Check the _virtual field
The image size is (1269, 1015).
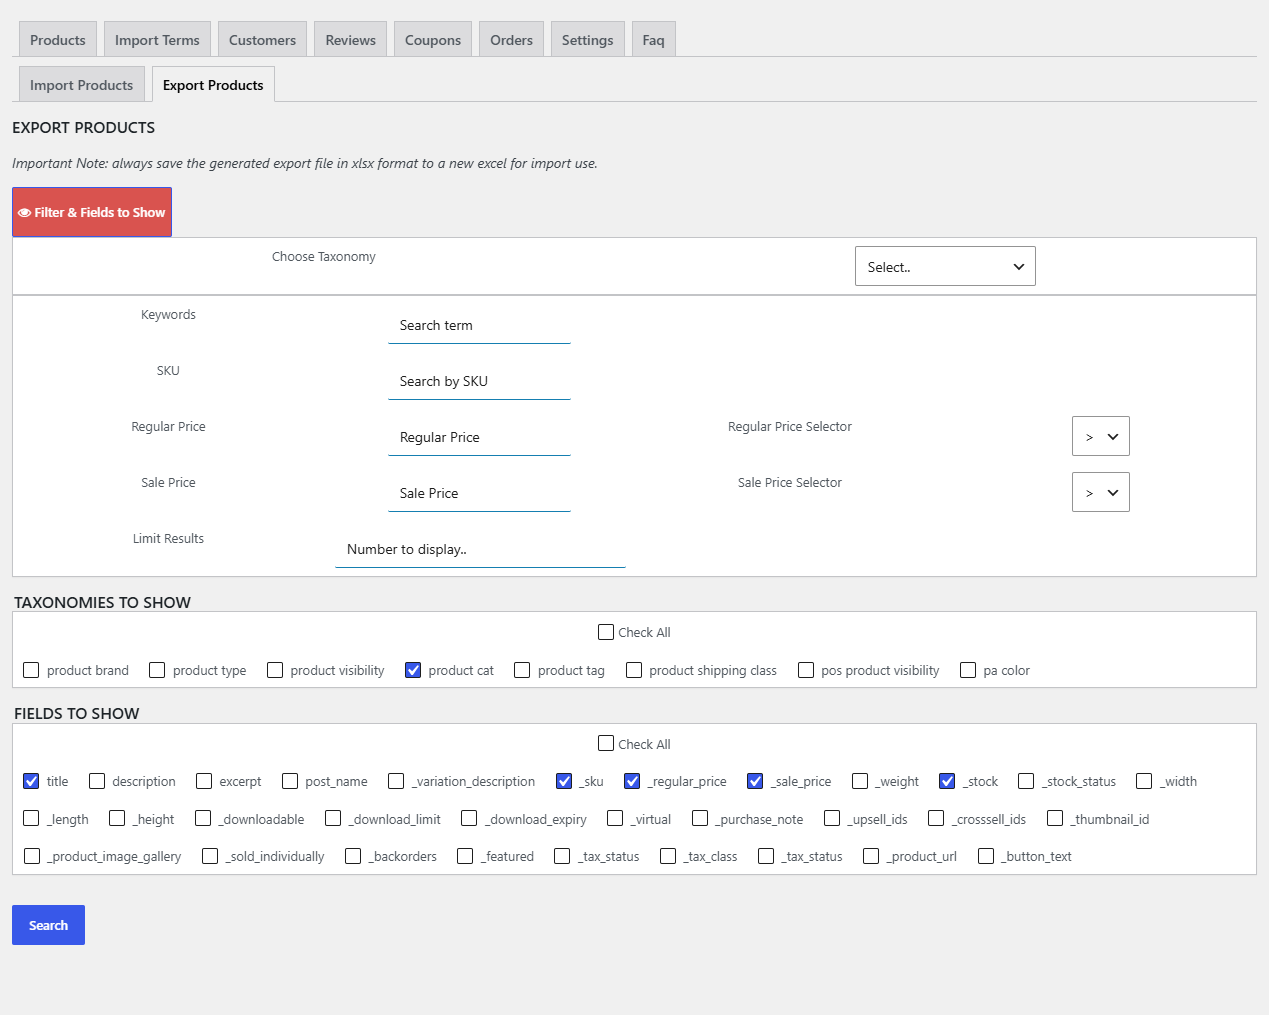[x=615, y=818]
